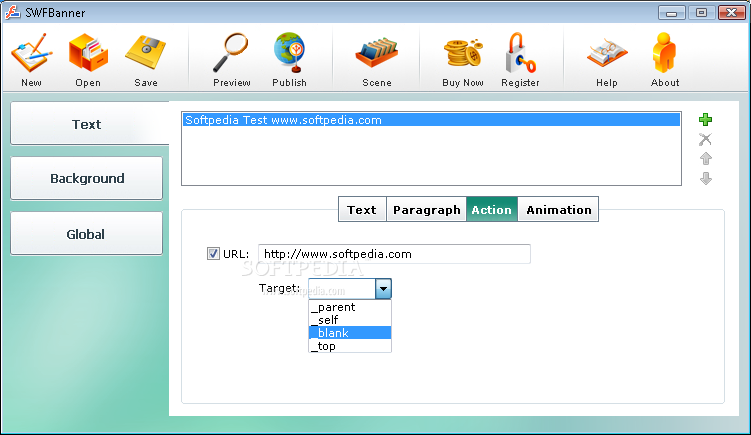Screen dimensions: 751x435
Task: Click the SWFBanner title bar app icon
Action: coord(12,12)
